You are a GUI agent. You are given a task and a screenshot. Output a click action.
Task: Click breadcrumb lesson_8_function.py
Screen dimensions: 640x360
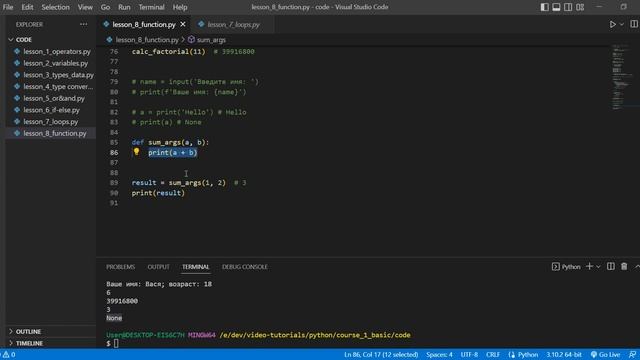click(x=147, y=40)
